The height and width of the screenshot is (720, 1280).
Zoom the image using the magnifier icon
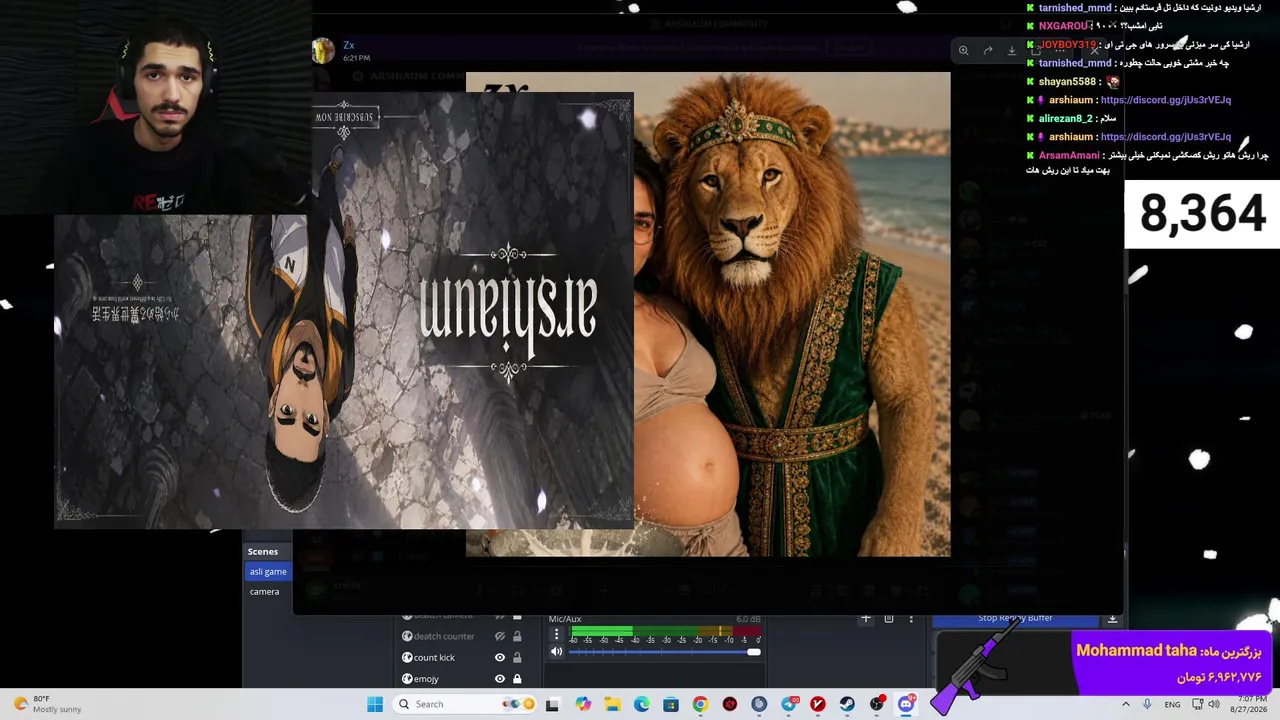pyautogui.click(x=963, y=50)
